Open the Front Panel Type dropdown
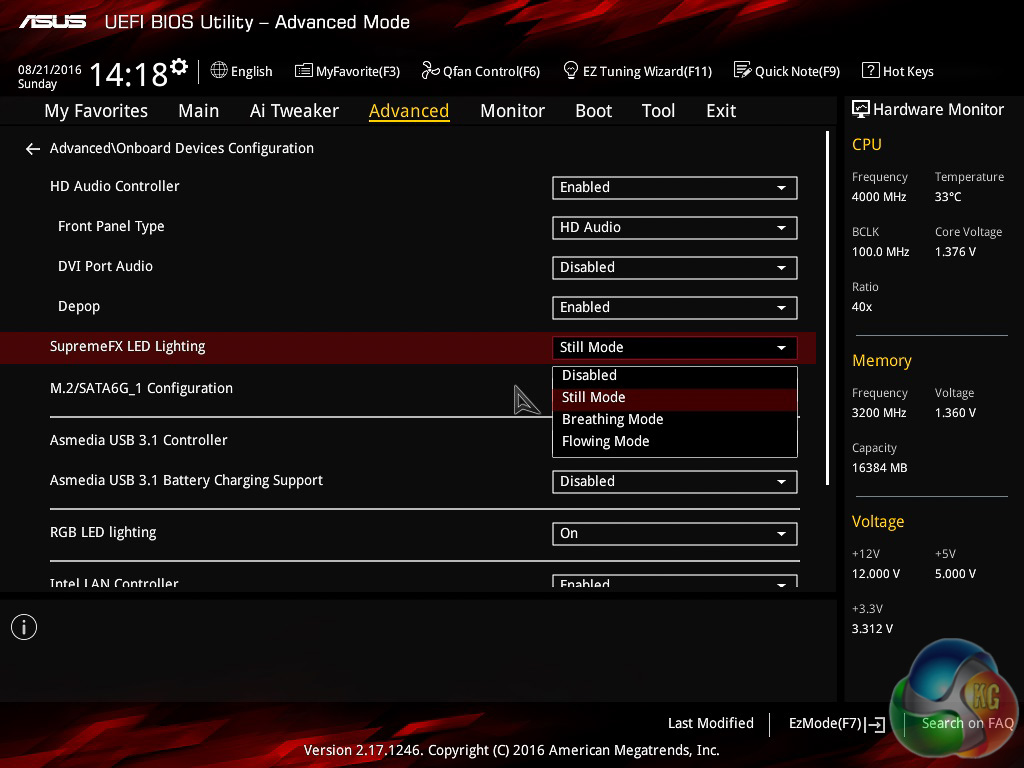Image resolution: width=1024 pixels, height=768 pixels. tap(675, 228)
